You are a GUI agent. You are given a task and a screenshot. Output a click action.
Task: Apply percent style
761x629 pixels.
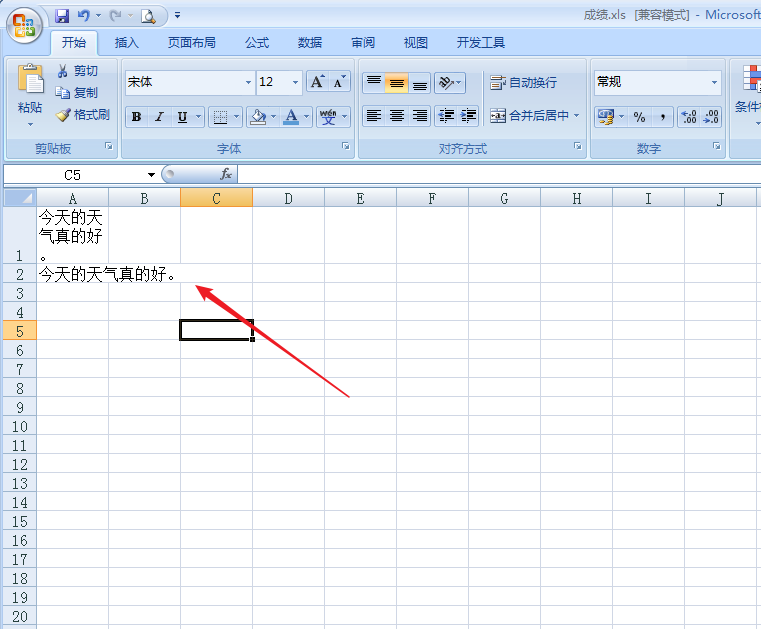pos(639,117)
